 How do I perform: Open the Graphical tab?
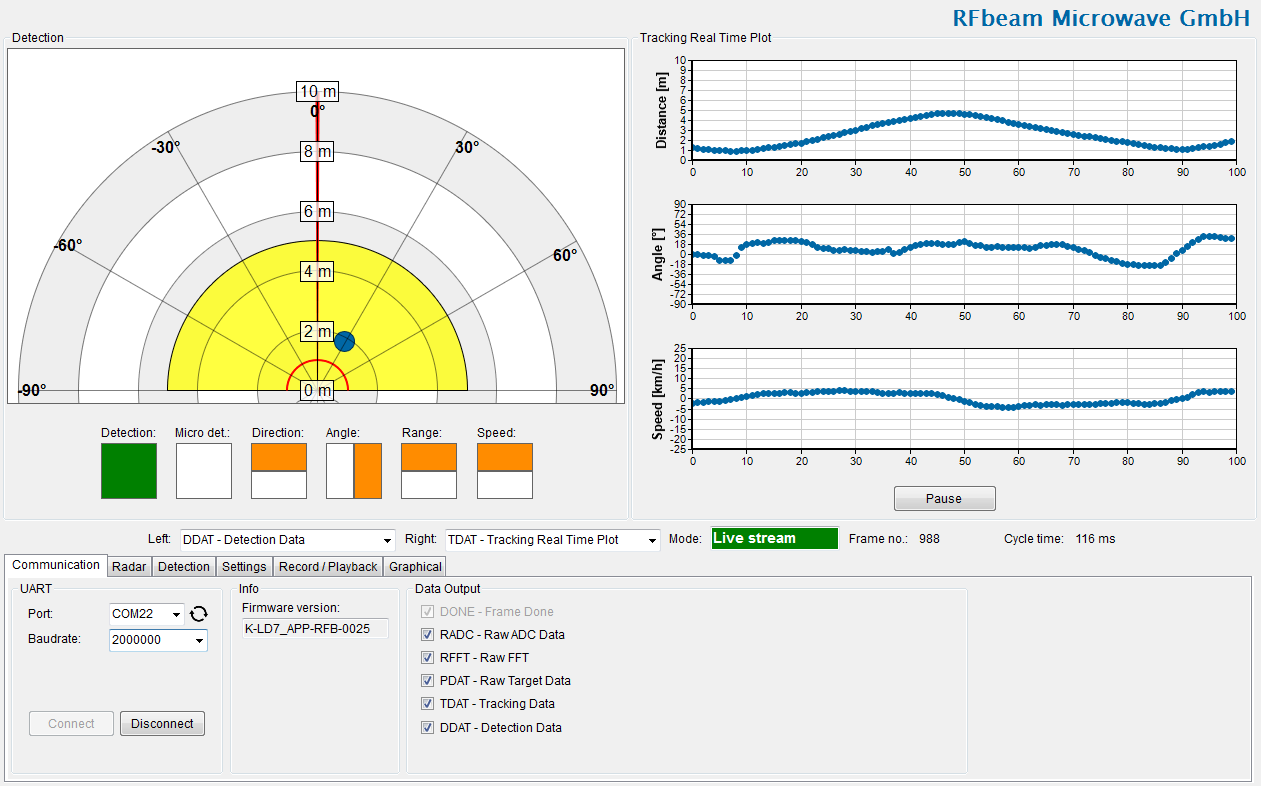point(415,567)
